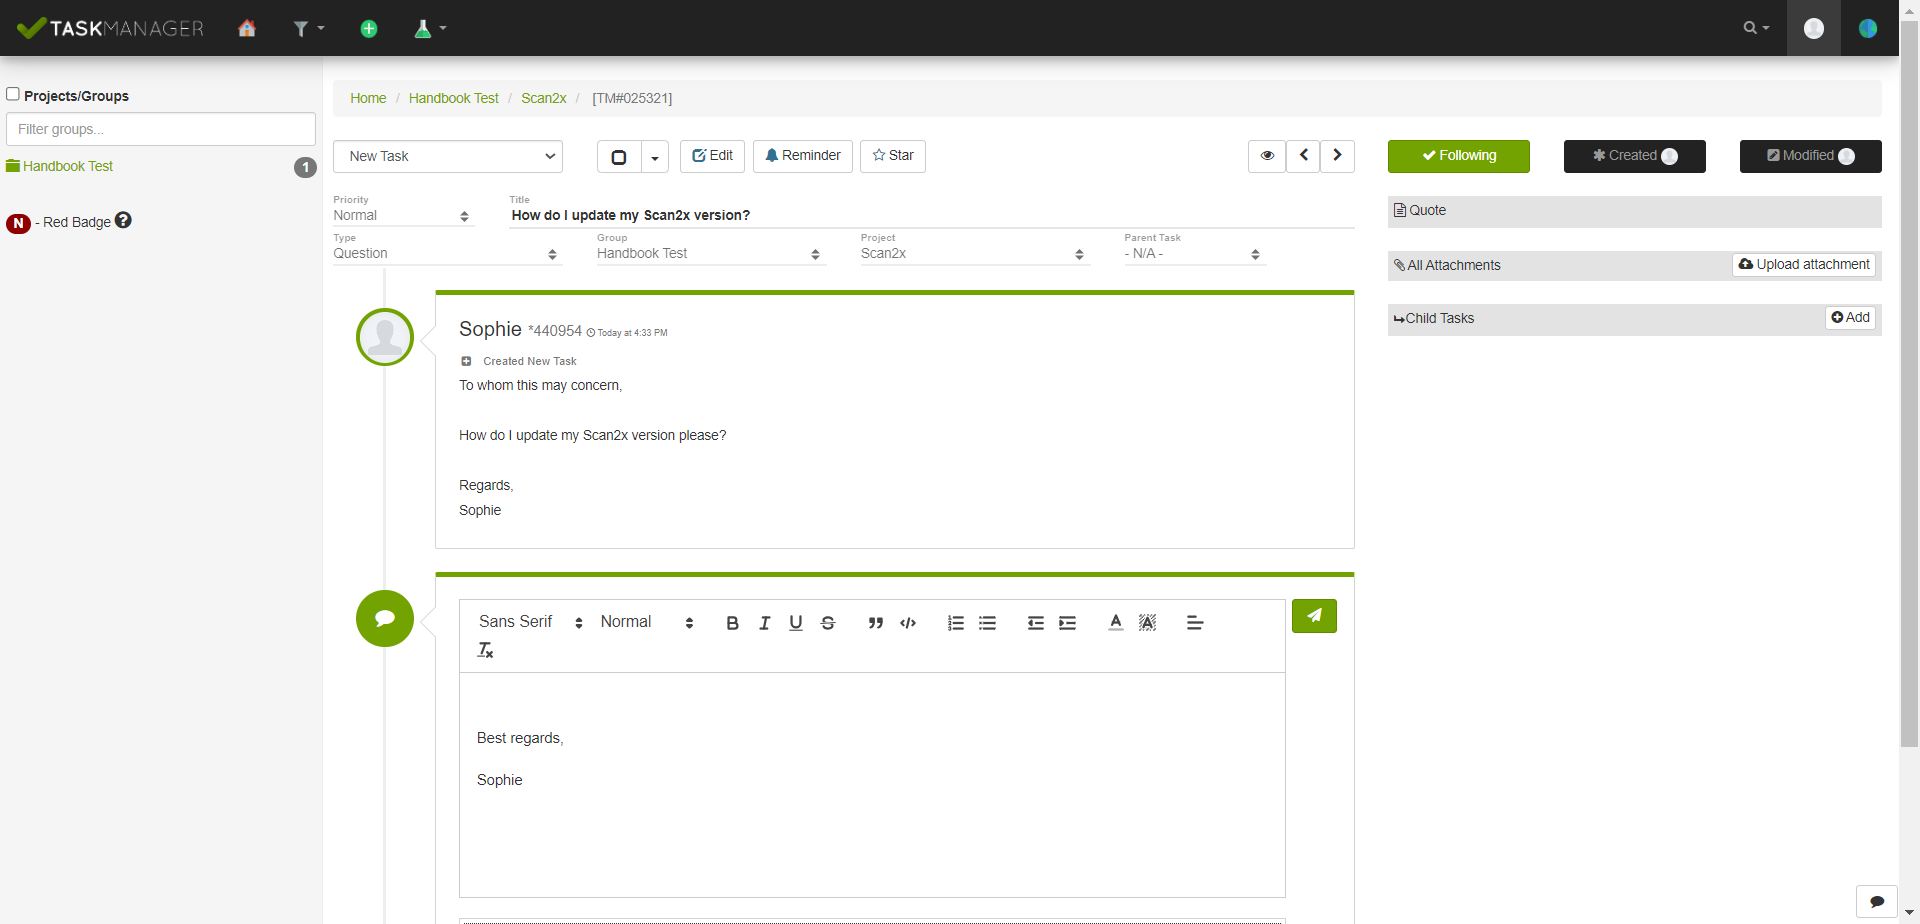The image size is (1920, 924).
Task: Open the Group Handbook Test dropdown
Action: coord(711,253)
